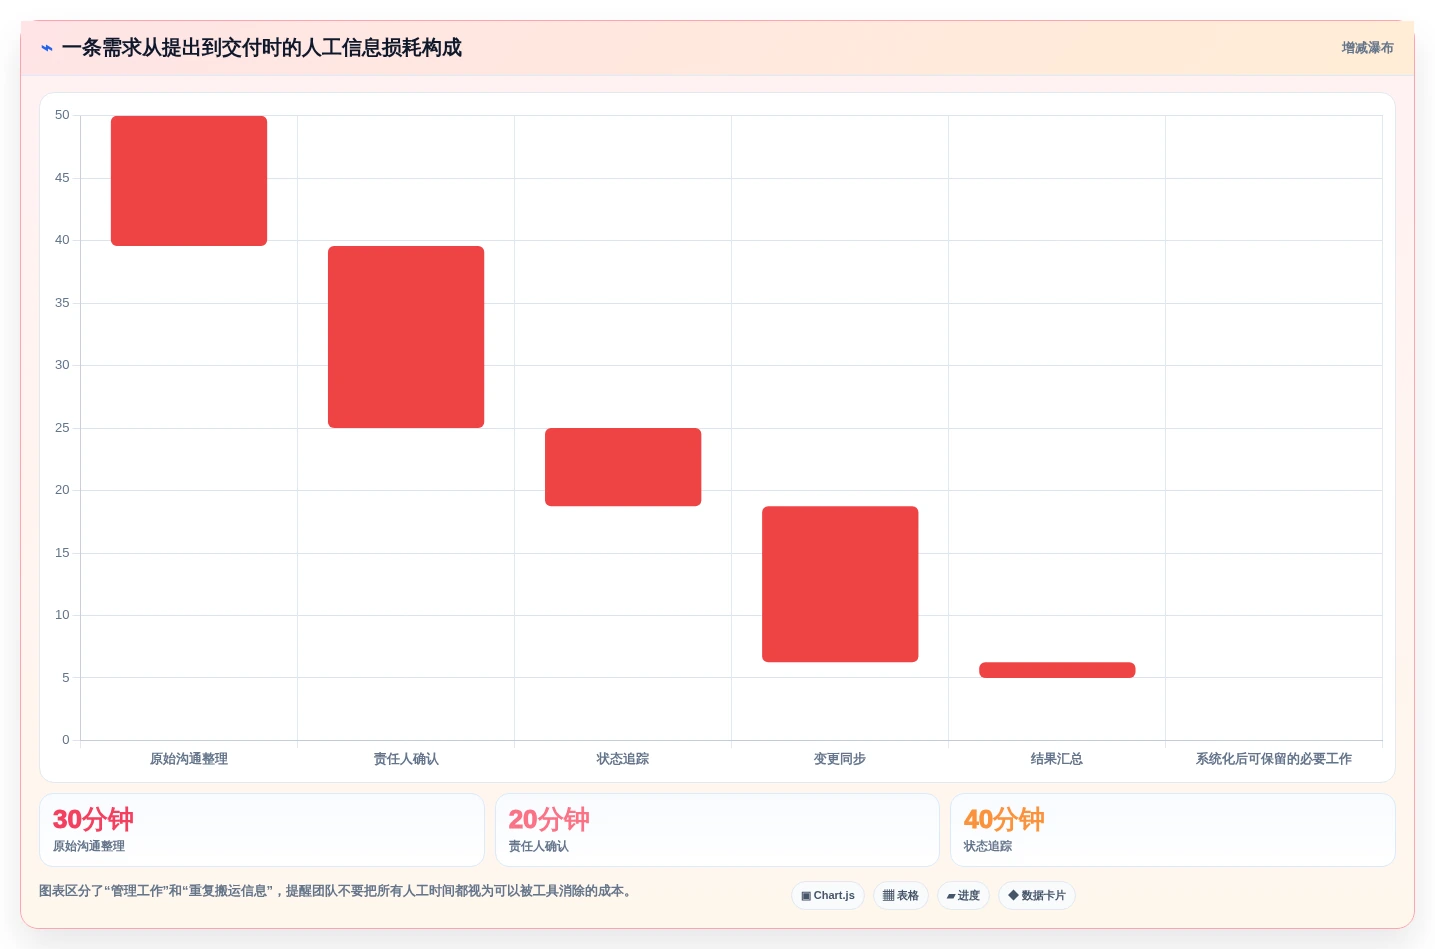This screenshot has height=949, width=1435.
Task: Click the 40分钟 stat card
Action: point(1172,830)
